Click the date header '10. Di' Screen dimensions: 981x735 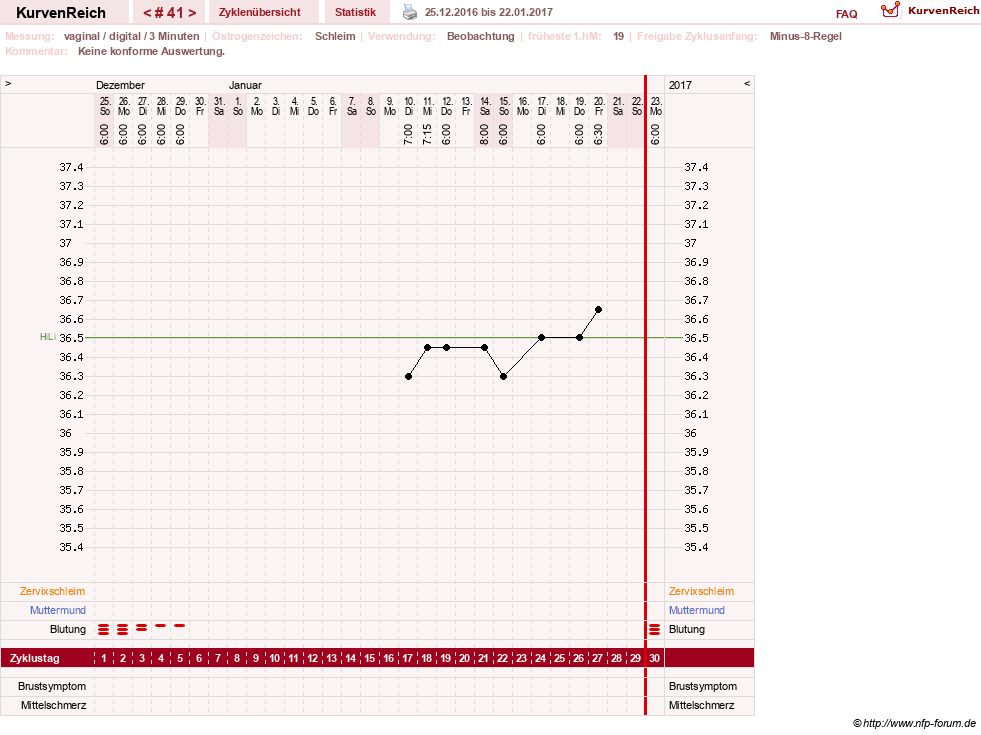click(x=409, y=106)
